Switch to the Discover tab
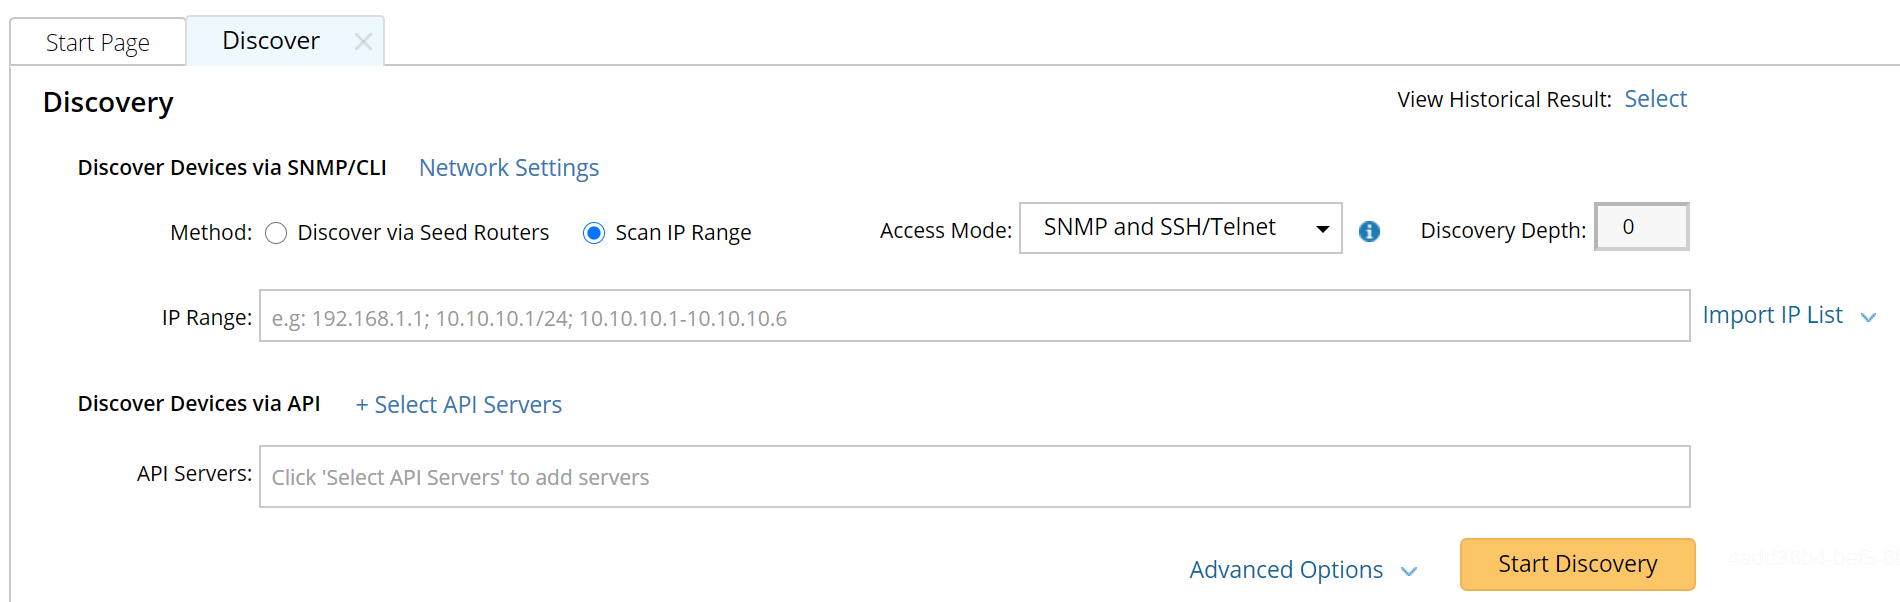This screenshot has height=602, width=1900. (270, 41)
